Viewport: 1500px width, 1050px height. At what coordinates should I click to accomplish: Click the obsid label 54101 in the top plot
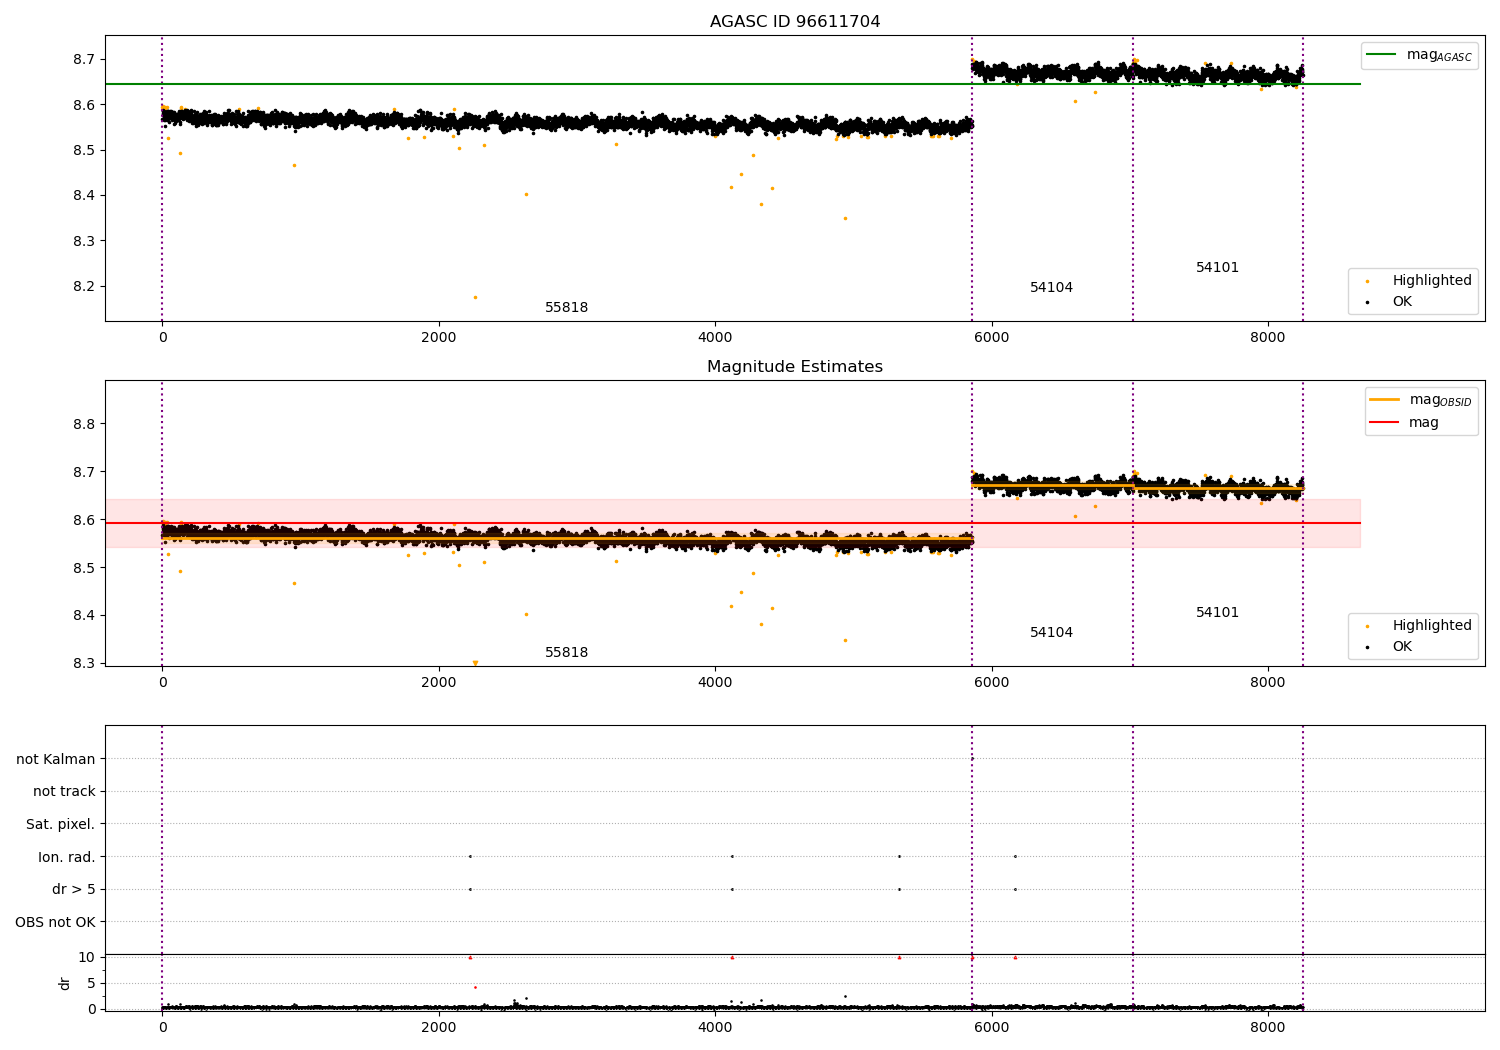click(x=1217, y=267)
